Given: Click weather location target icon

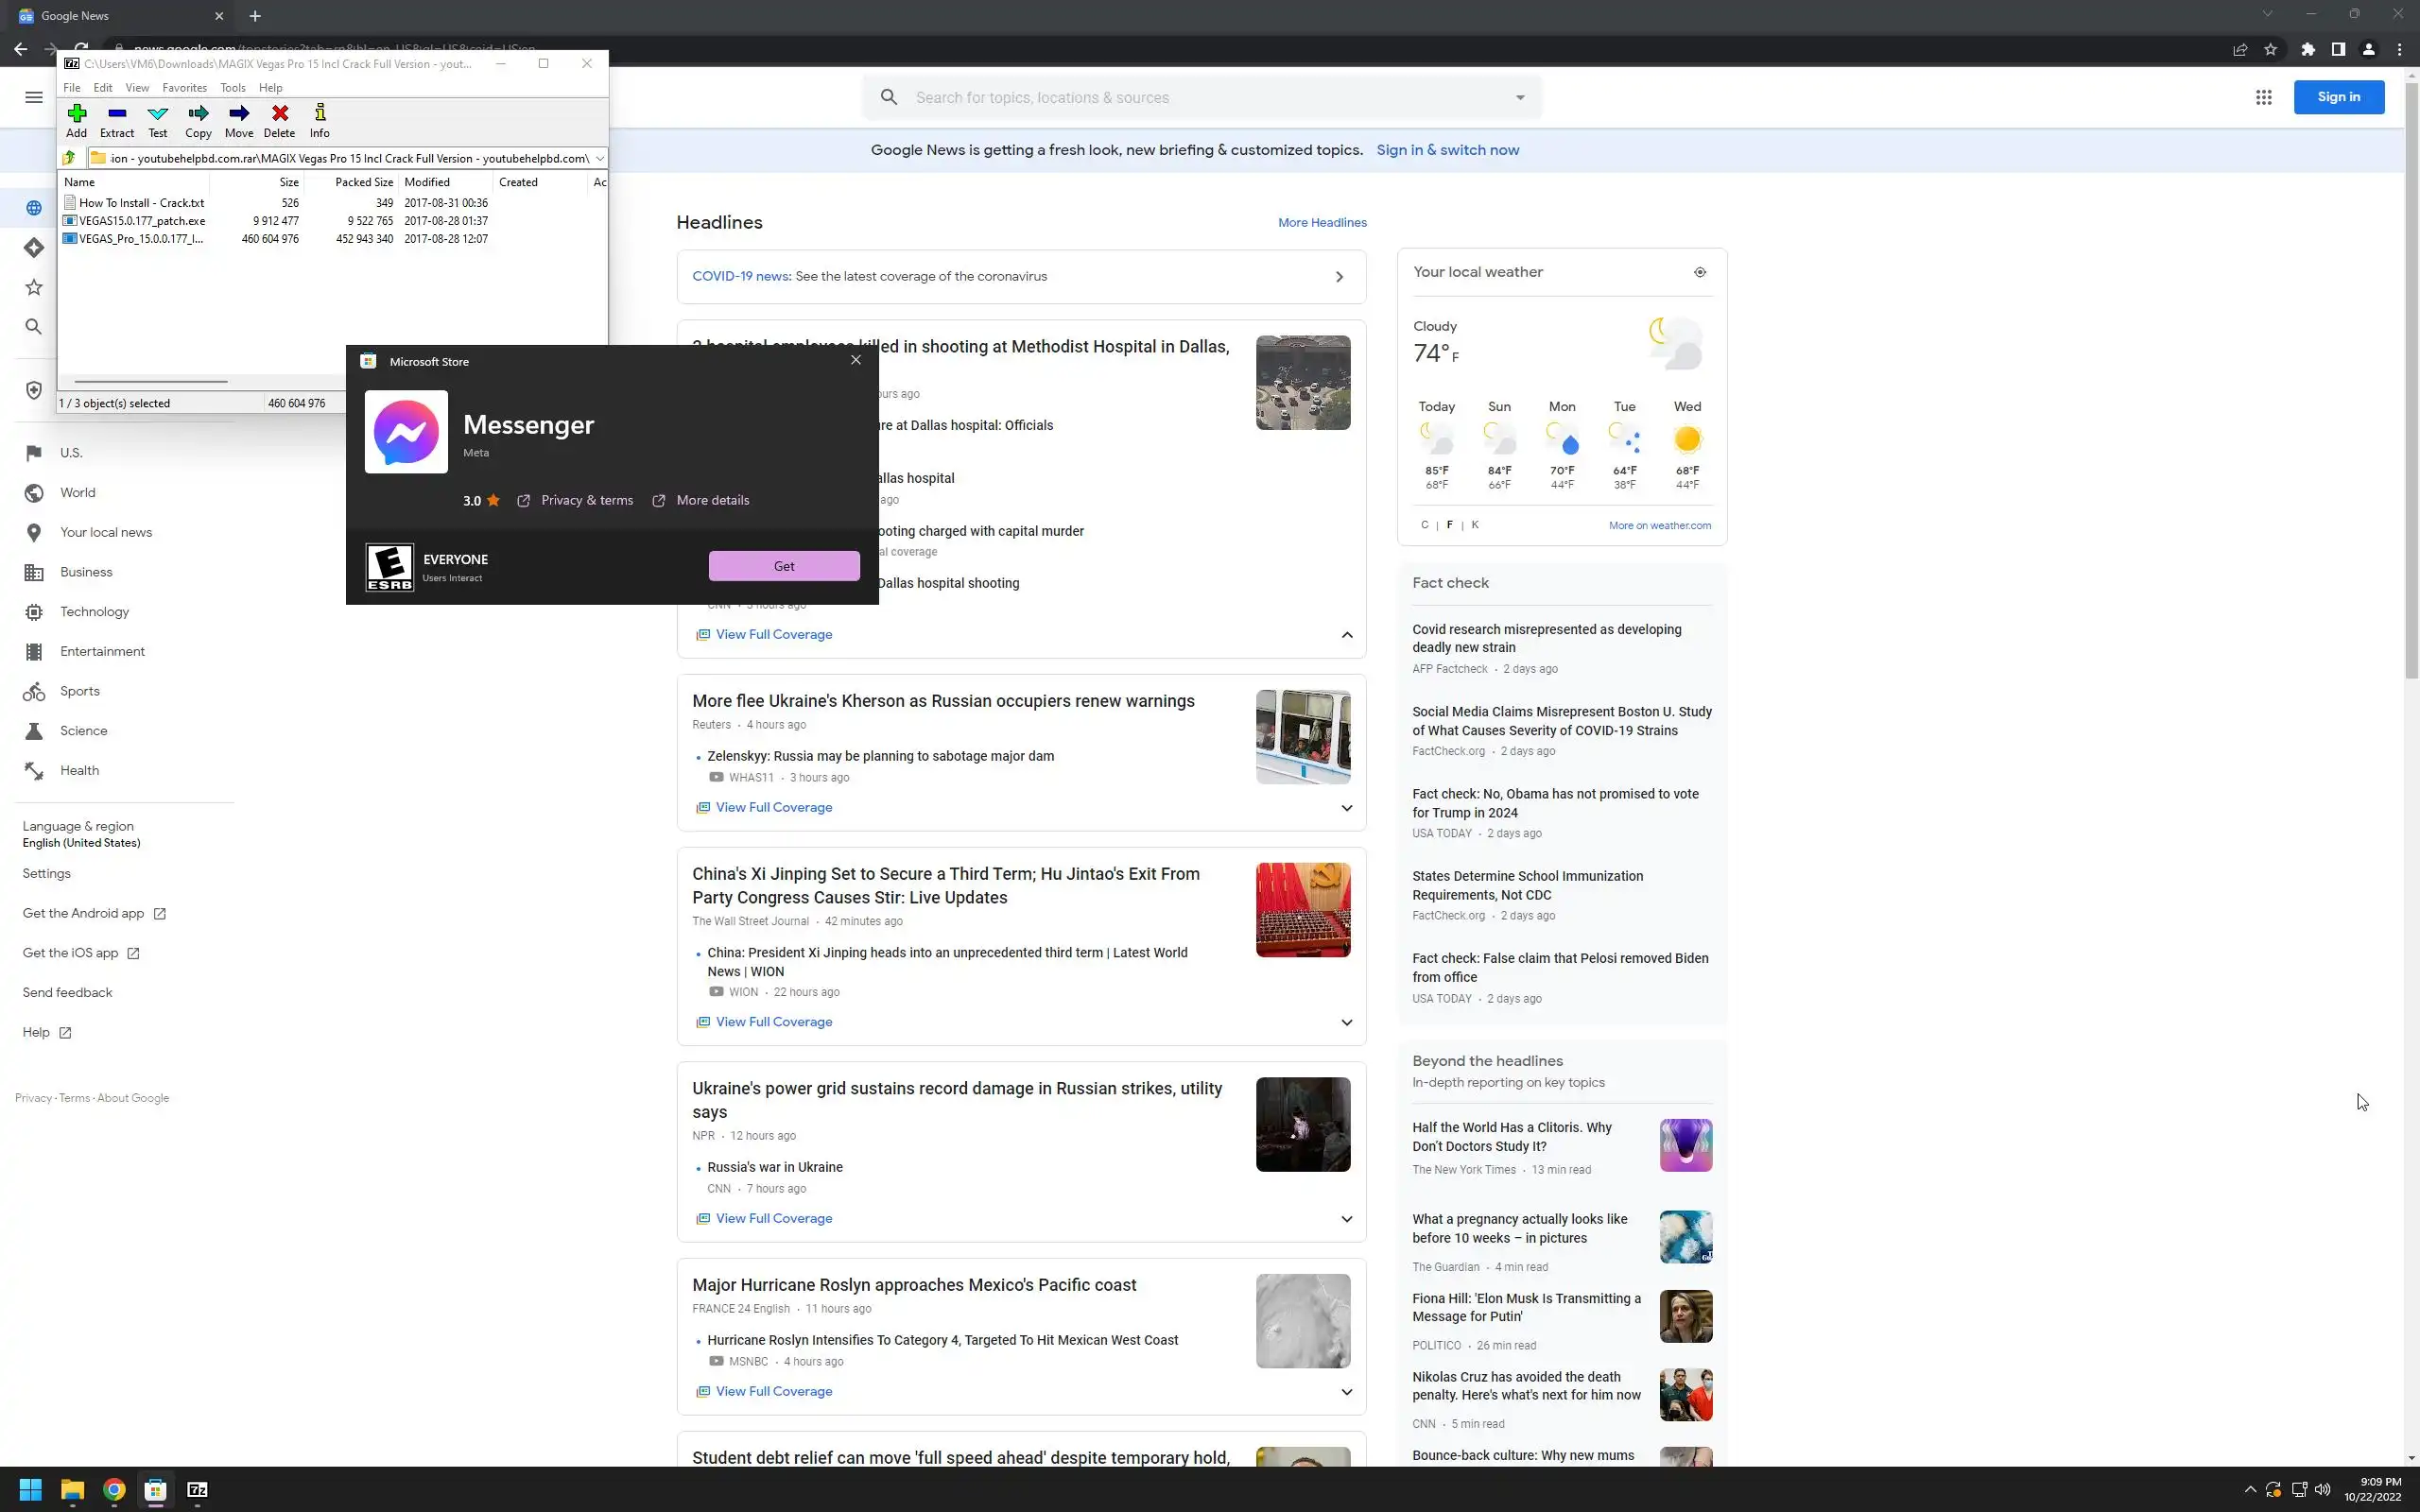Looking at the screenshot, I should point(1699,272).
